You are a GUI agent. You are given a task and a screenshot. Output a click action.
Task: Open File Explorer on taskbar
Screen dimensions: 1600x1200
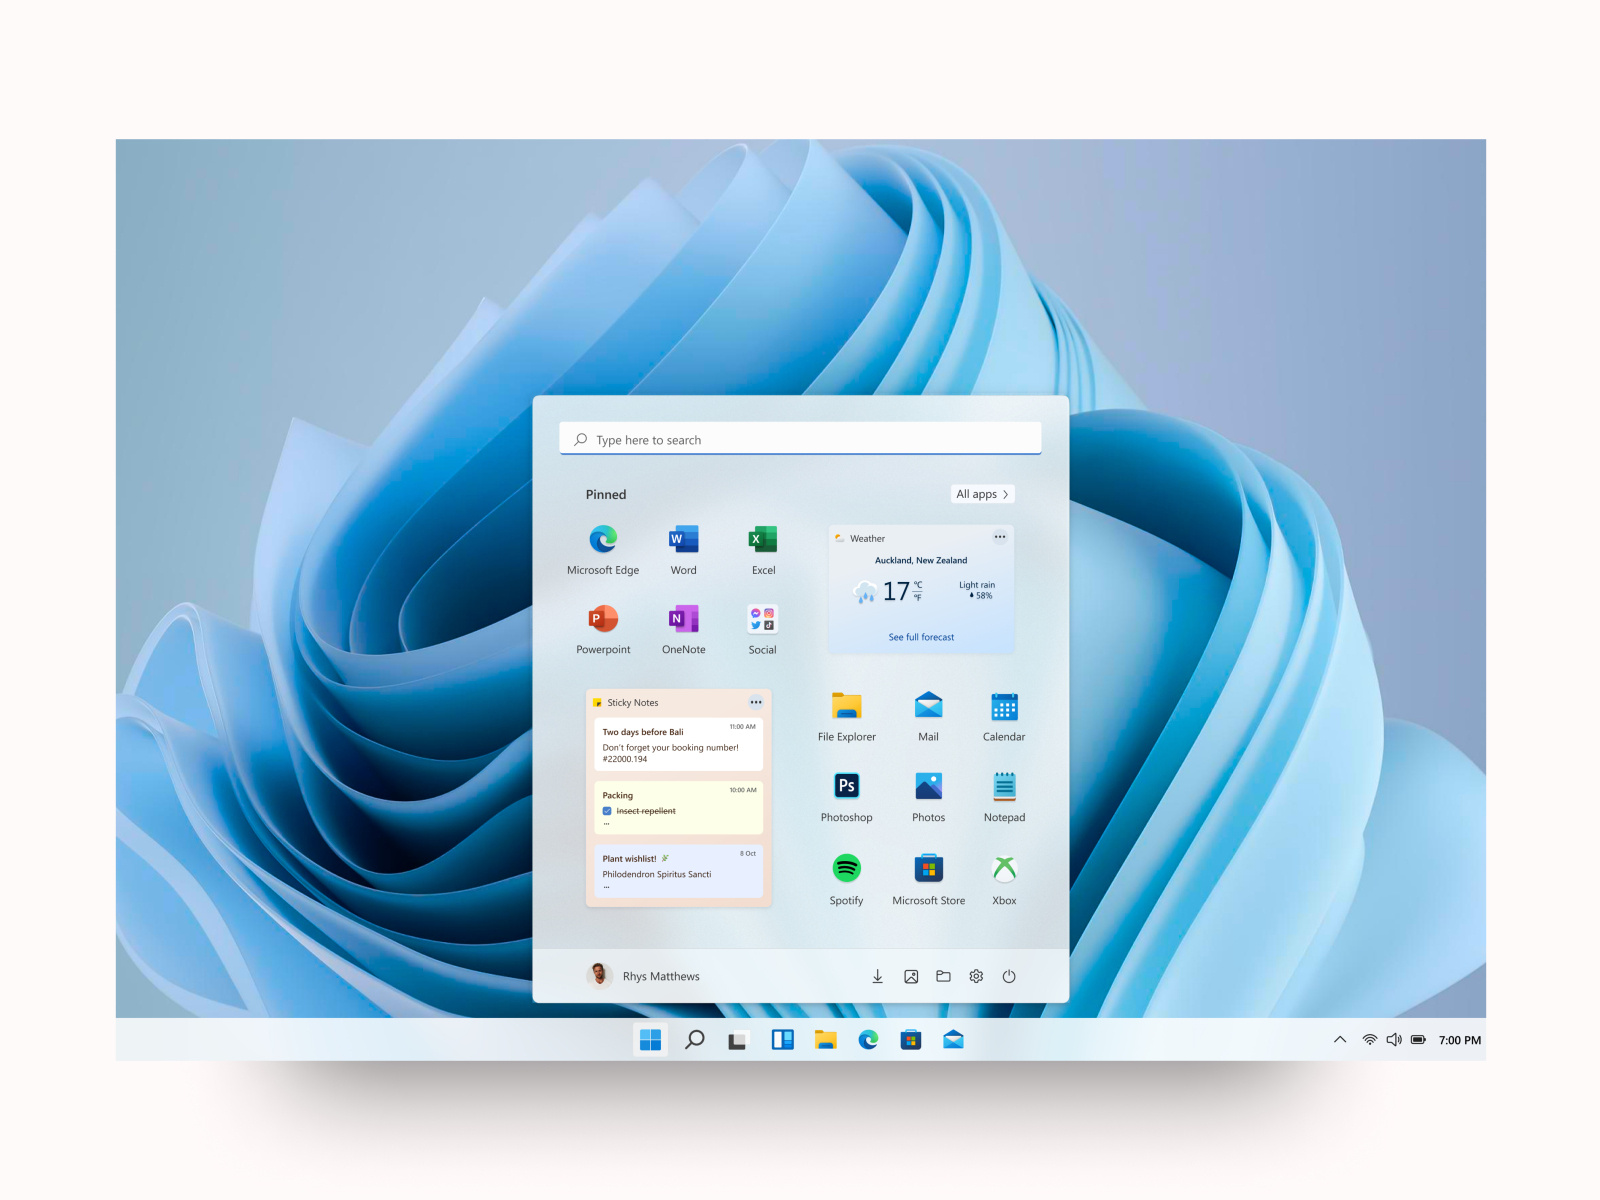(x=825, y=1040)
